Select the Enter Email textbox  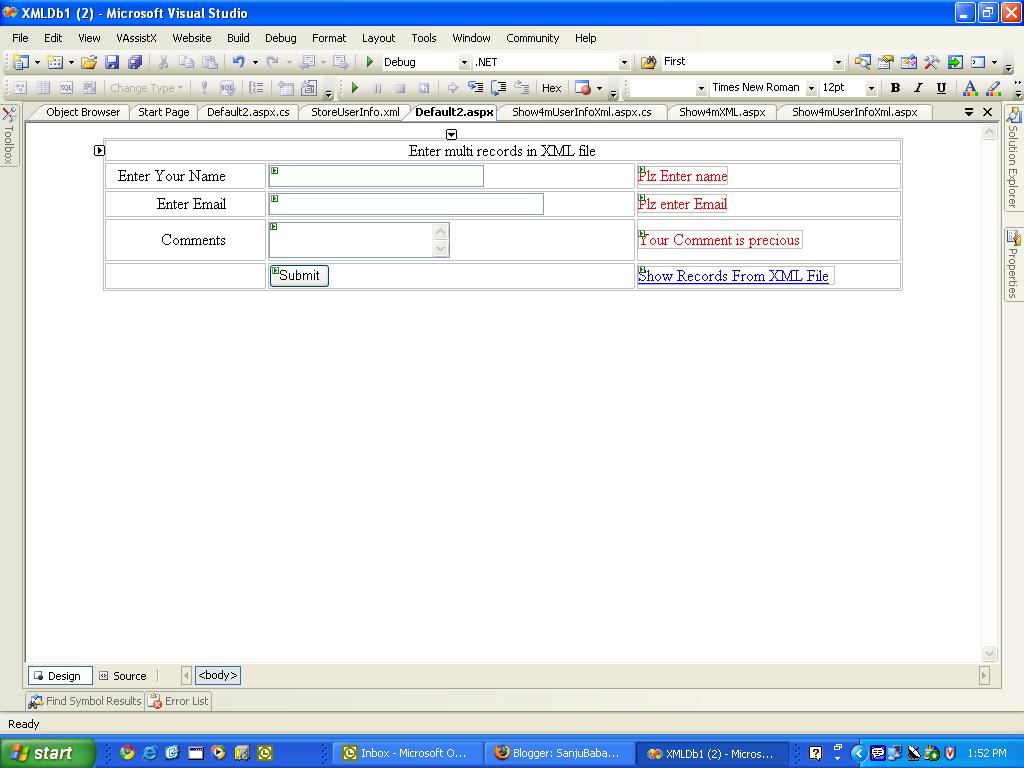(x=406, y=204)
